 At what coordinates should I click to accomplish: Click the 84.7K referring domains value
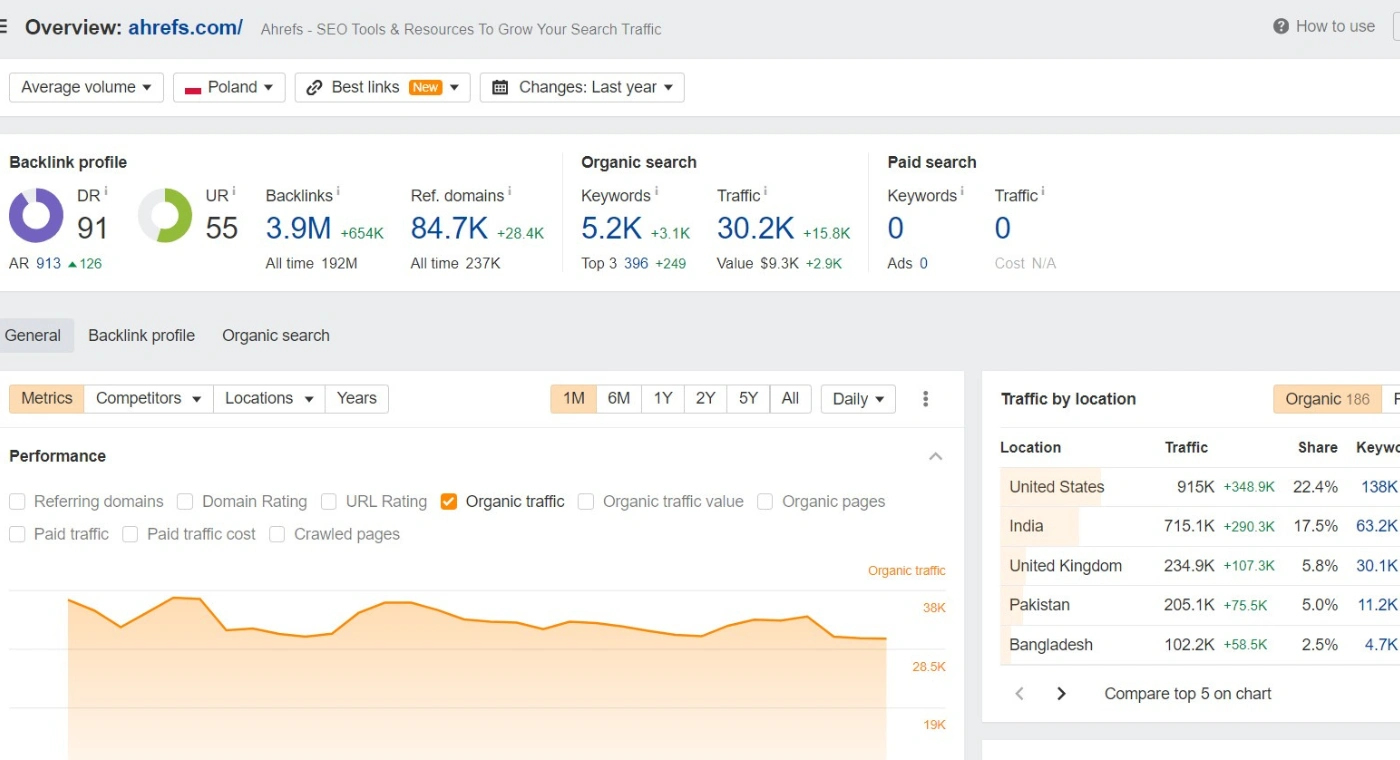click(449, 229)
